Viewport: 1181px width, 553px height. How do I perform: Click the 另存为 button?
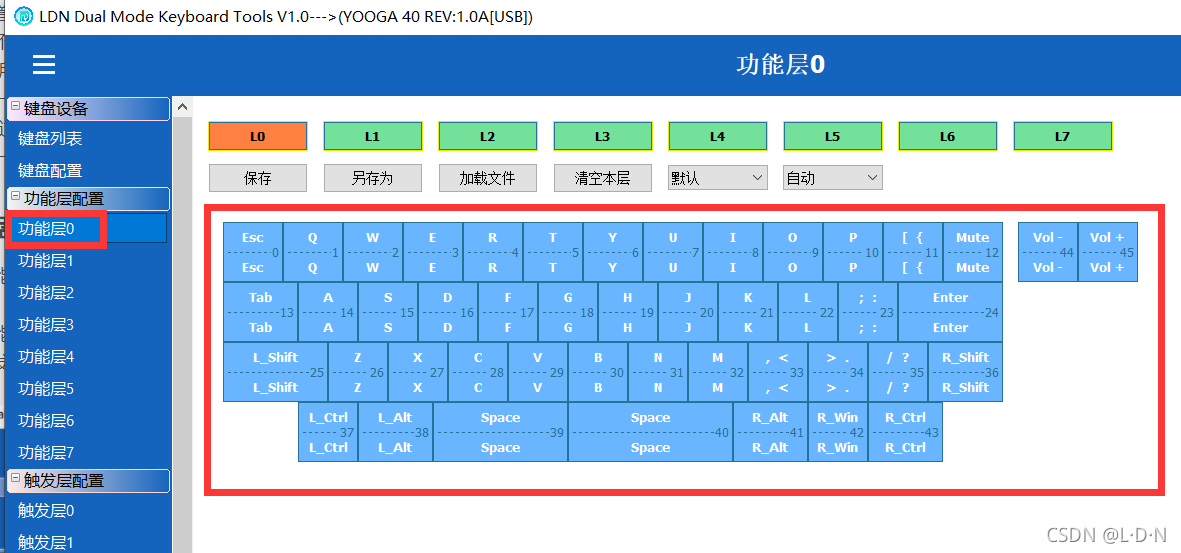coord(372,178)
